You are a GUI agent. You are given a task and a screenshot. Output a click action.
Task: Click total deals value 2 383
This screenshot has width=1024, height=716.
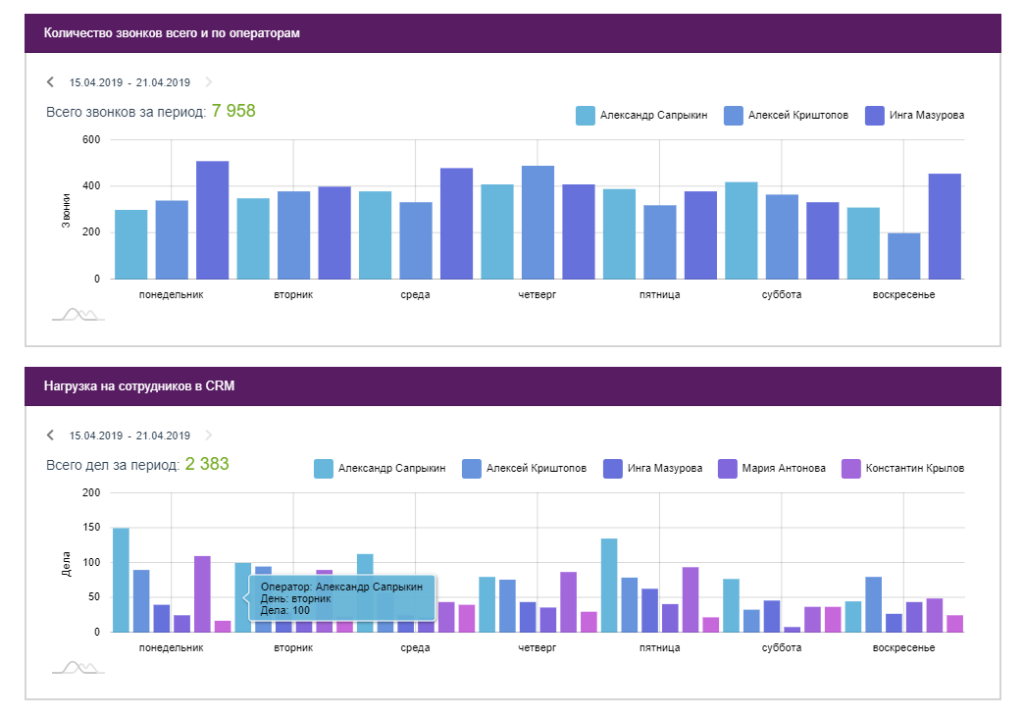click(207, 464)
